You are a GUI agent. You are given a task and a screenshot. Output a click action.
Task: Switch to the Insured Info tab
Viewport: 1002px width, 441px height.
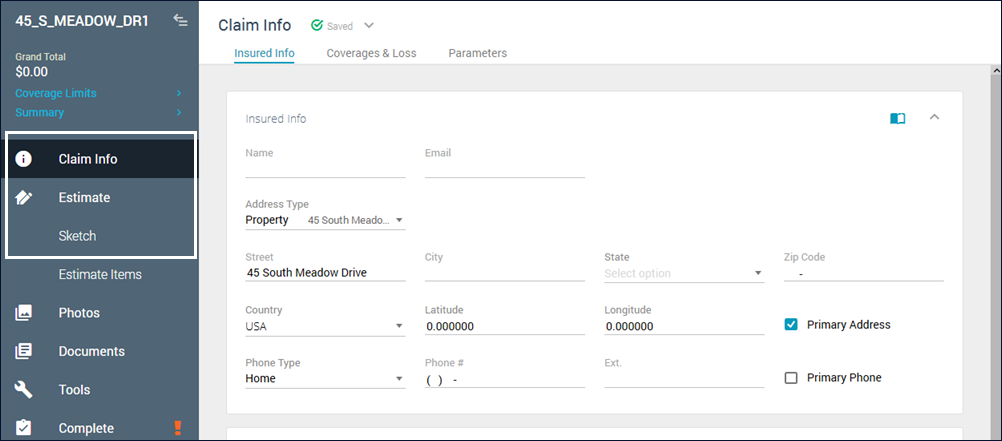(x=265, y=53)
